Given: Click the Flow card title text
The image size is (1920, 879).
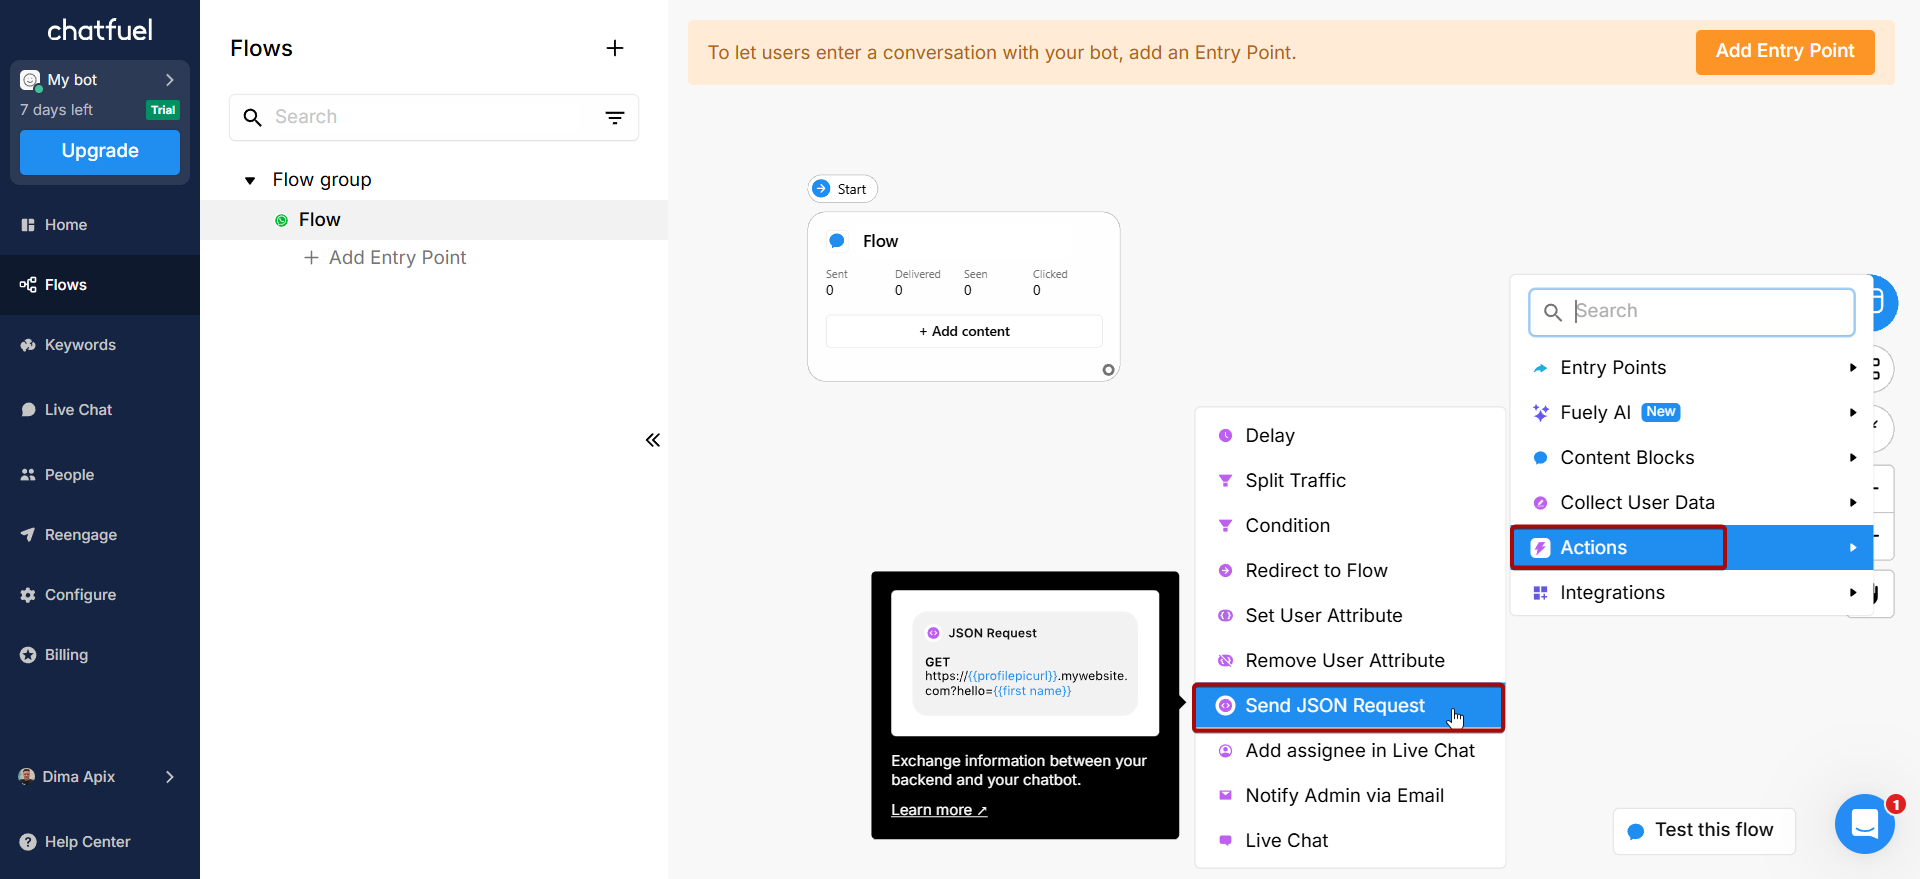Looking at the screenshot, I should [880, 241].
